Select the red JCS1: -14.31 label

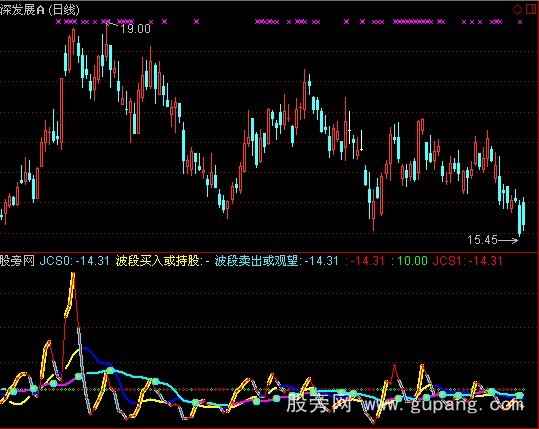(x=468, y=261)
